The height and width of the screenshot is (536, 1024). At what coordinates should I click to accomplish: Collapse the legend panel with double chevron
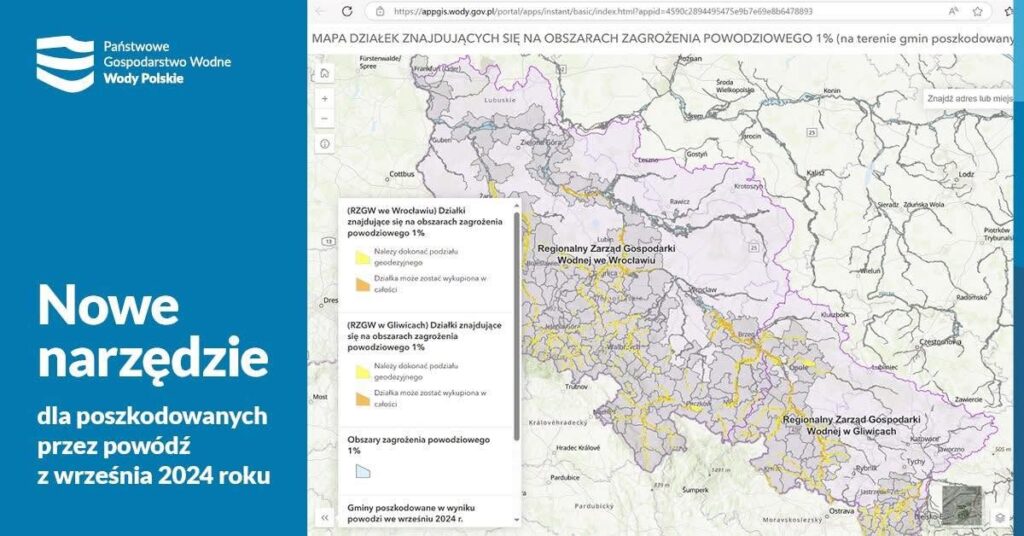tap(325, 517)
